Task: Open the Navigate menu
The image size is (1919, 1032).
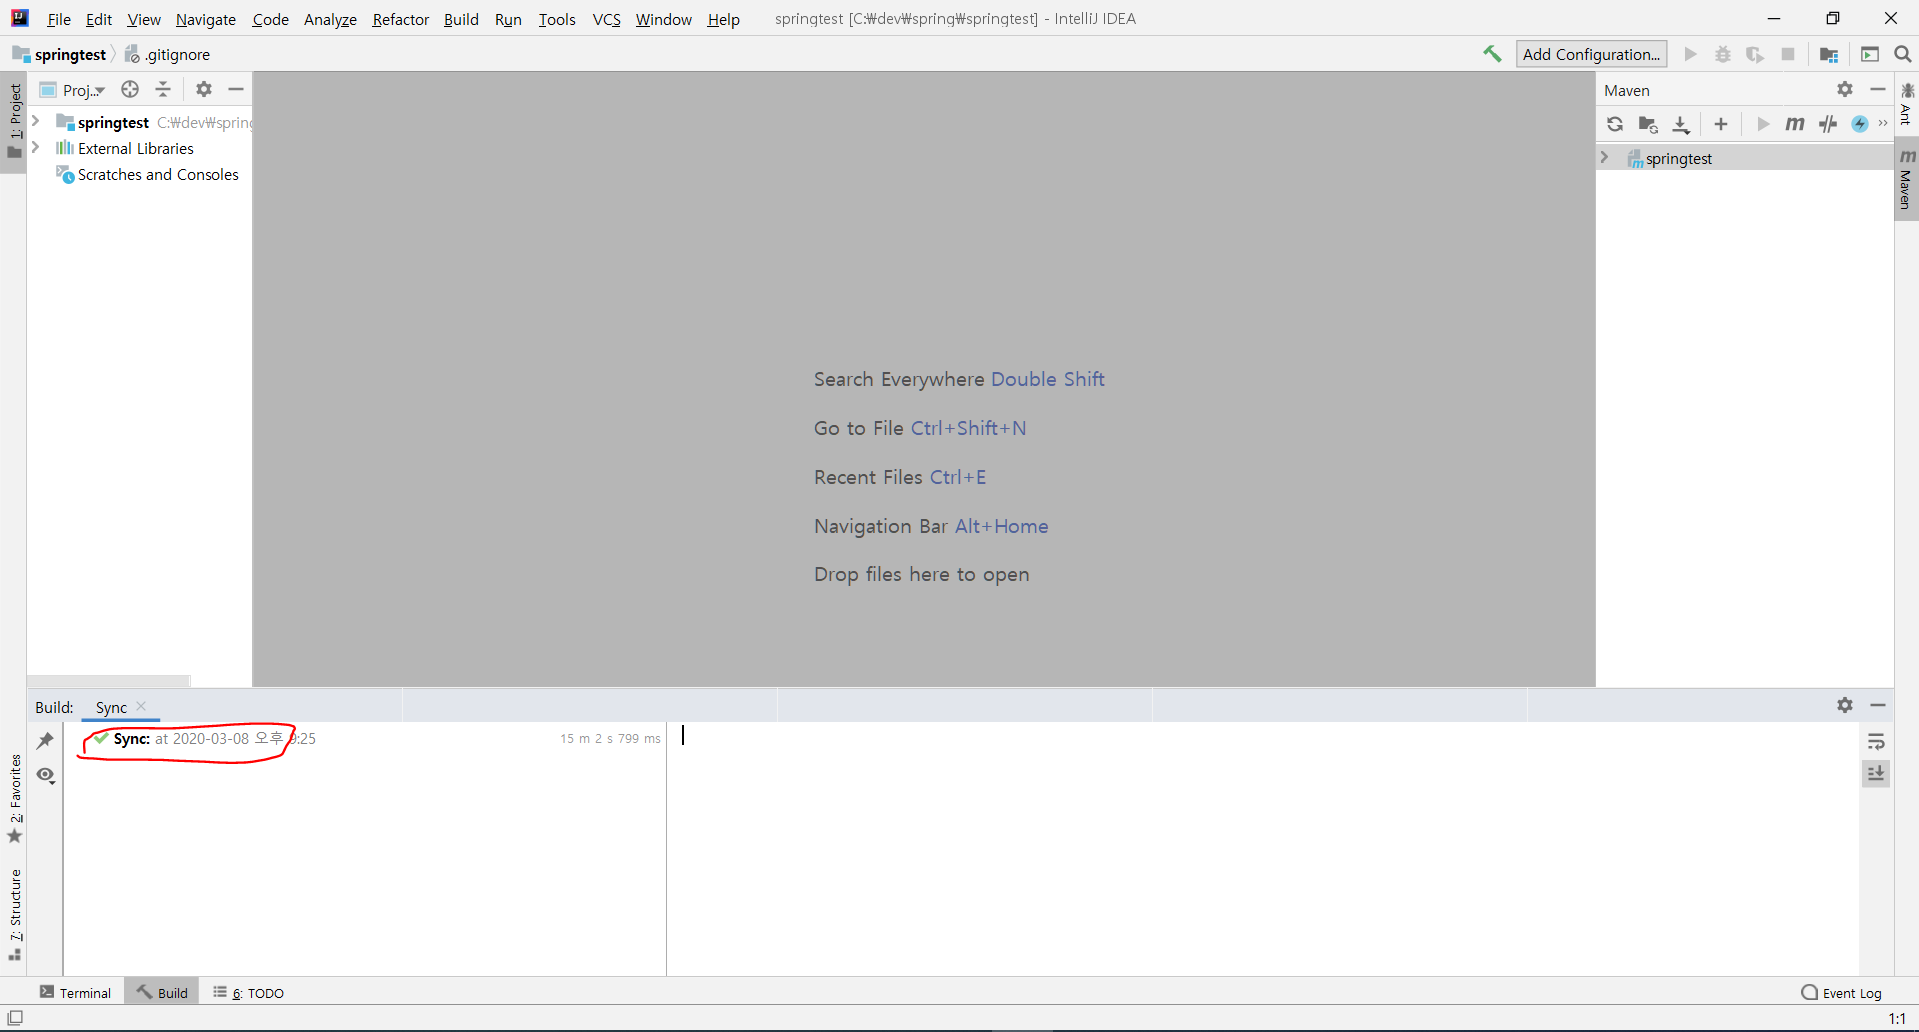Action: click(x=206, y=19)
